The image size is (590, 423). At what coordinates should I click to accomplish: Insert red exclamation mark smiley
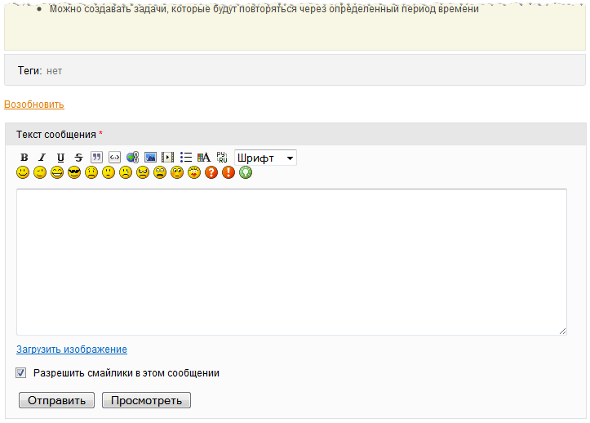pos(228,173)
